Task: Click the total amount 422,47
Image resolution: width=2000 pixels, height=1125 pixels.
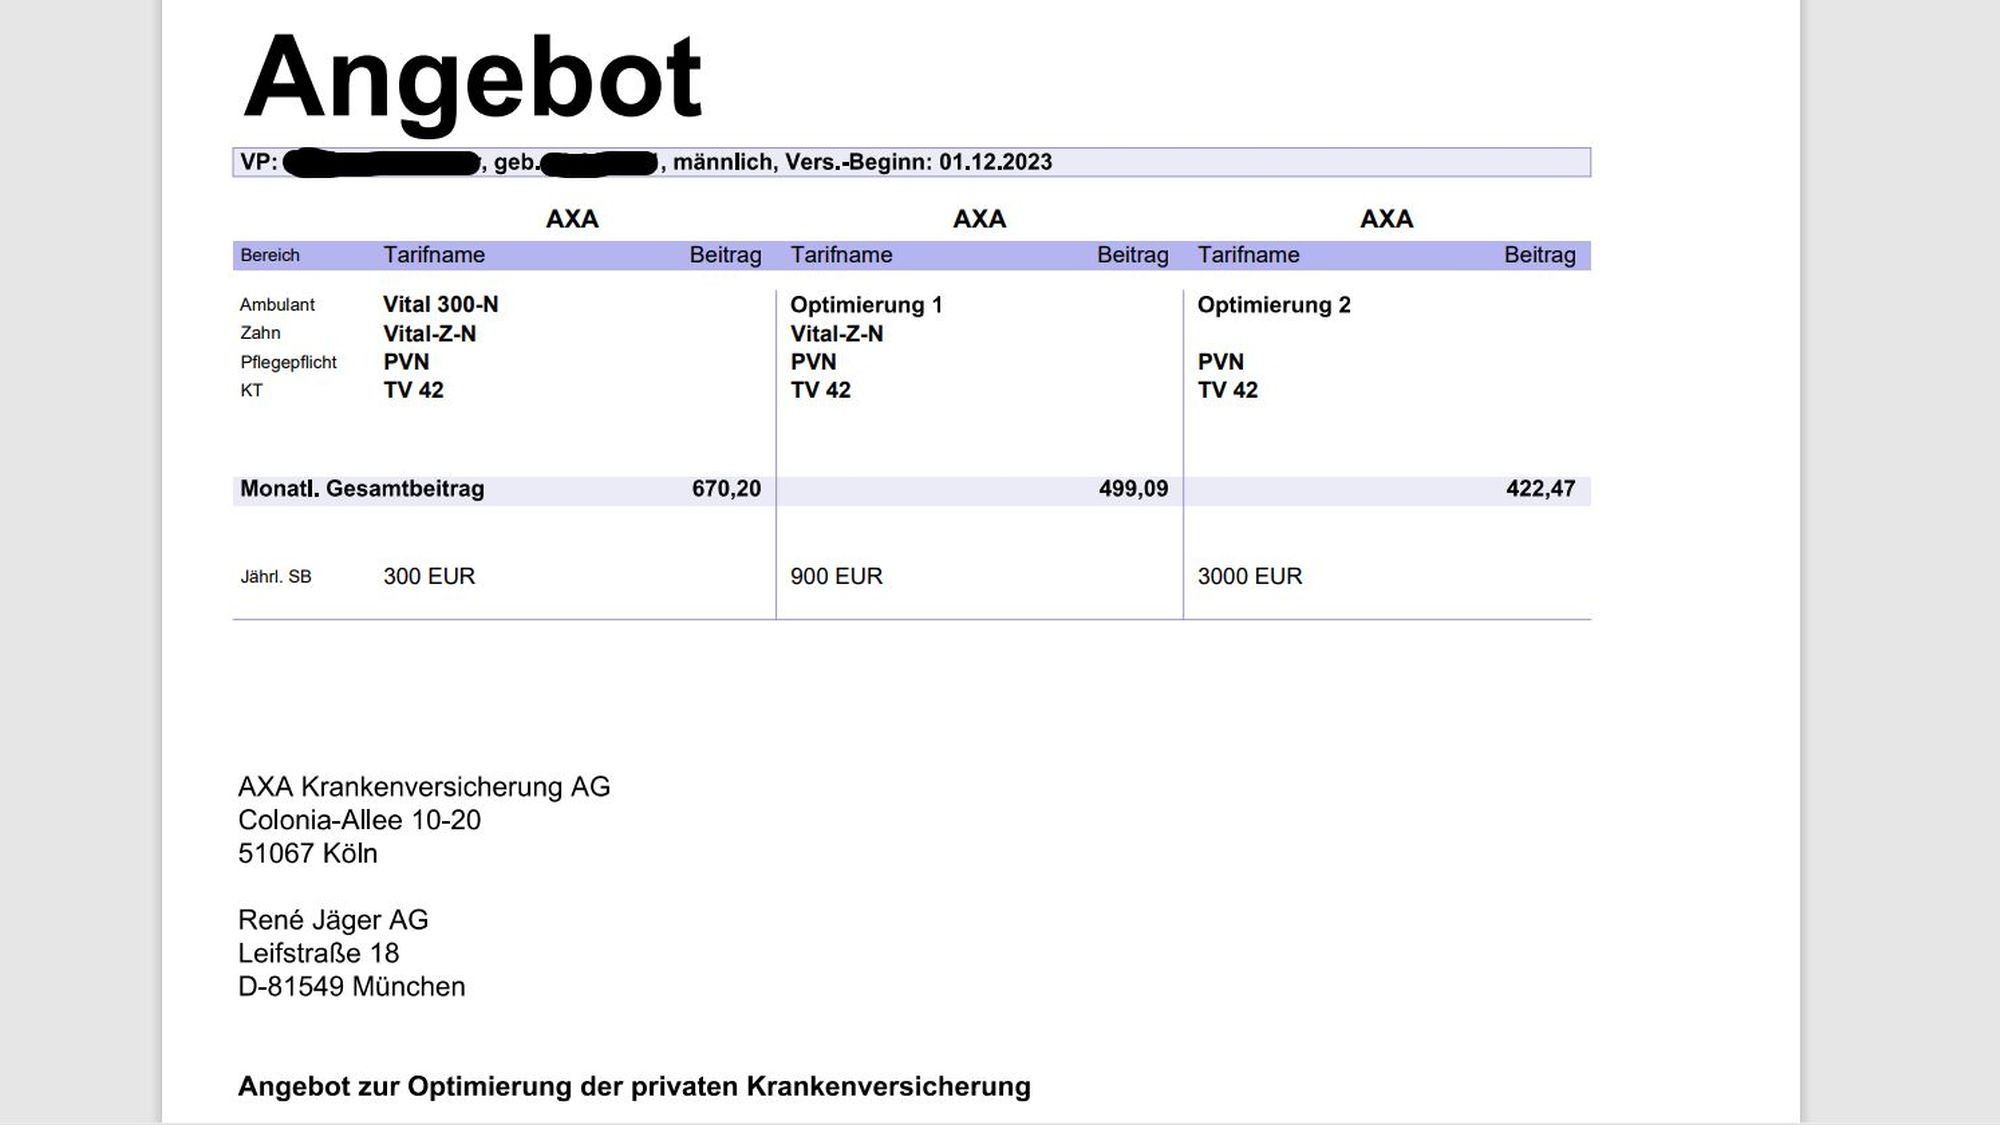Action: pyautogui.click(x=1540, y=489)
